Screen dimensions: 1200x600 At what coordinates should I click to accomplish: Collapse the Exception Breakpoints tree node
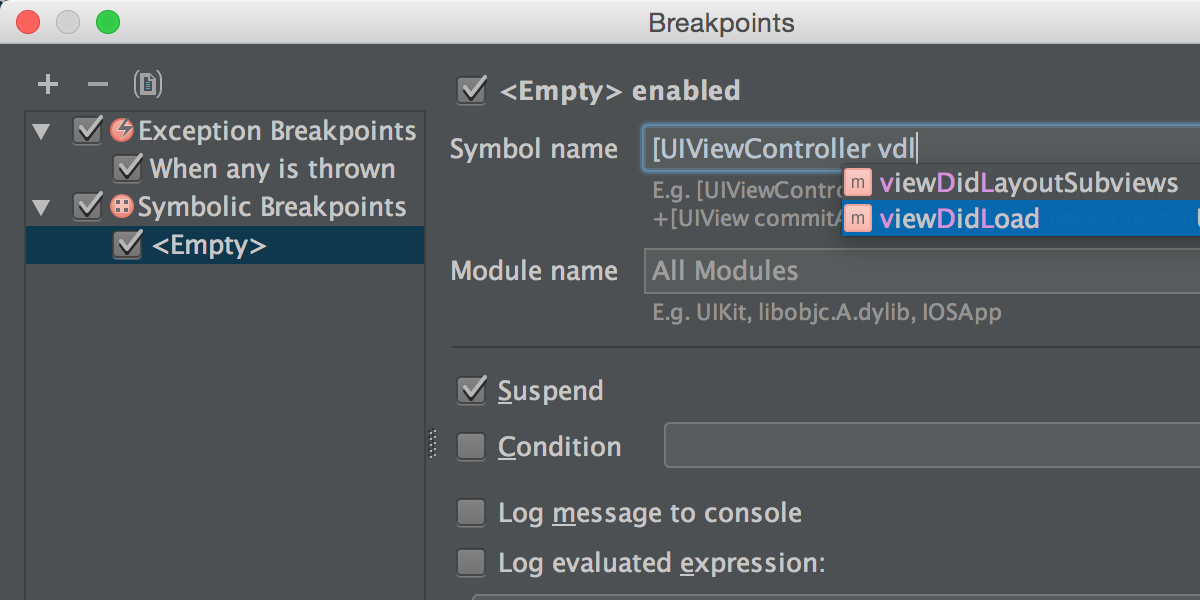(x=41, y=131)
